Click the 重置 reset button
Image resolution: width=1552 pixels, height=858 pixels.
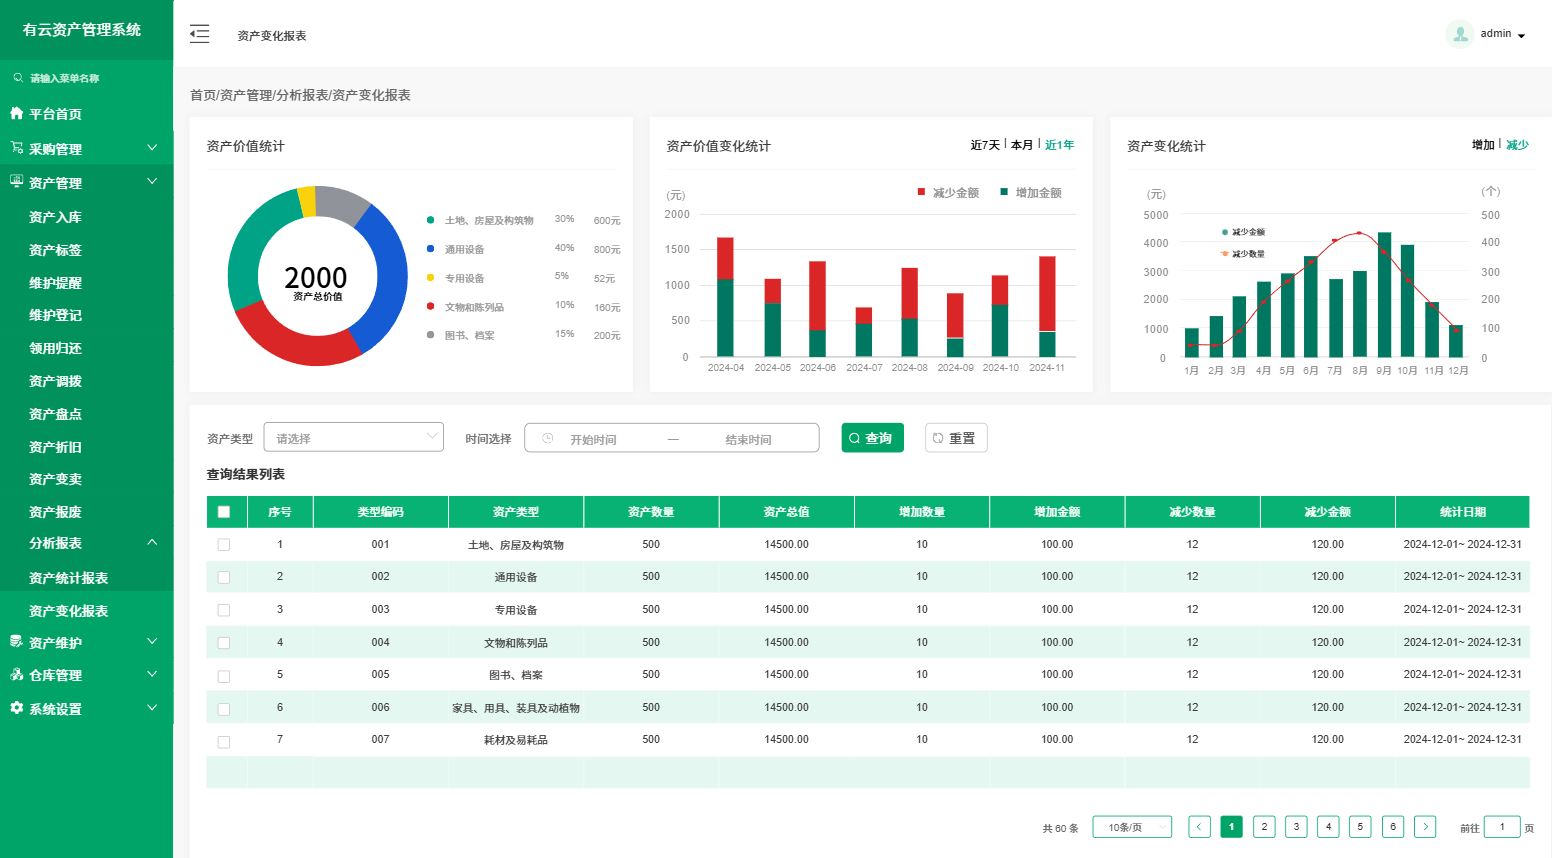(x=955, y=438)
